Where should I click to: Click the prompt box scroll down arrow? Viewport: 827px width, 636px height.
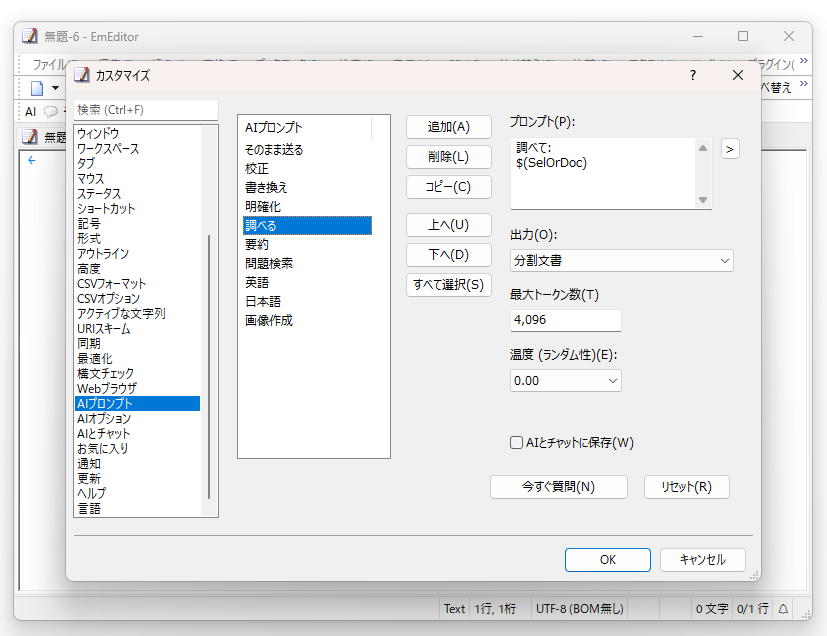pos(703,200)
